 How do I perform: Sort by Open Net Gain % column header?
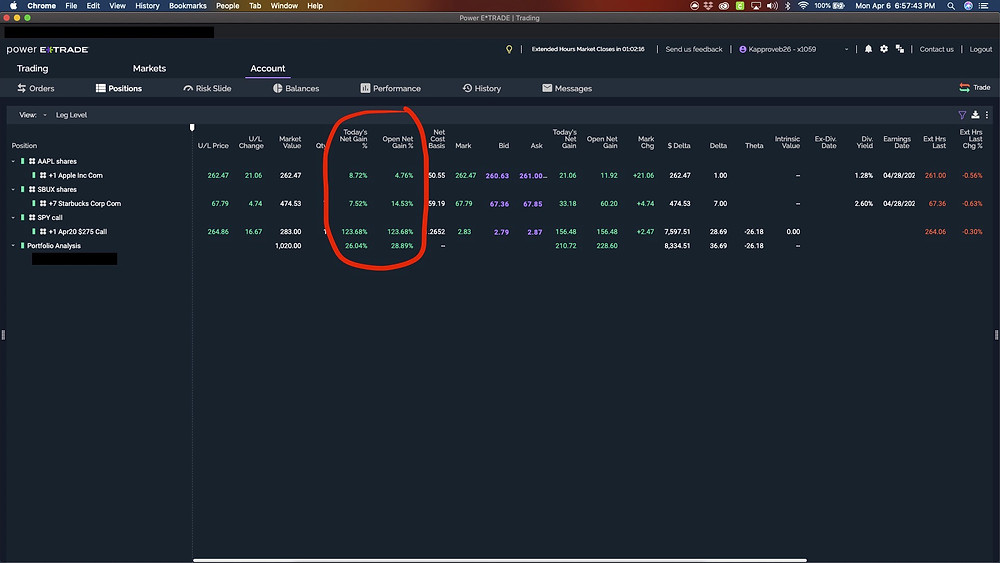click(397, 142)
